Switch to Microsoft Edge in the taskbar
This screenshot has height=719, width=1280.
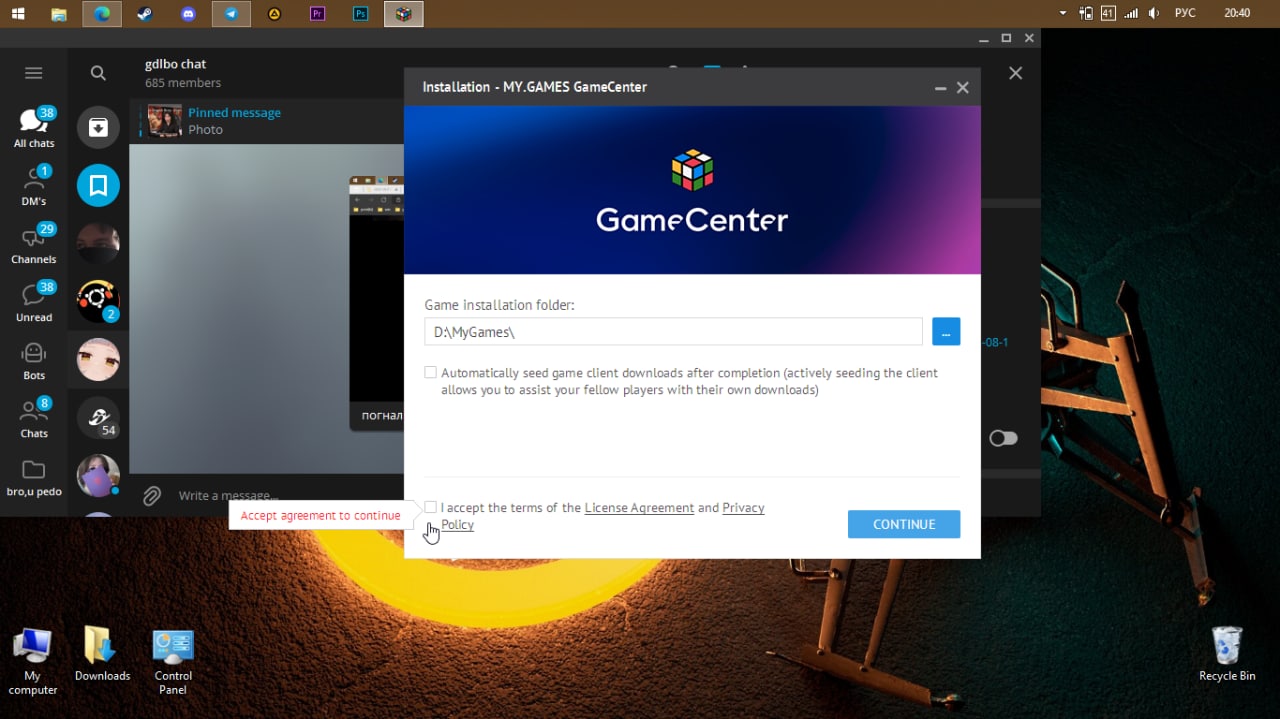tap(102, 13)
